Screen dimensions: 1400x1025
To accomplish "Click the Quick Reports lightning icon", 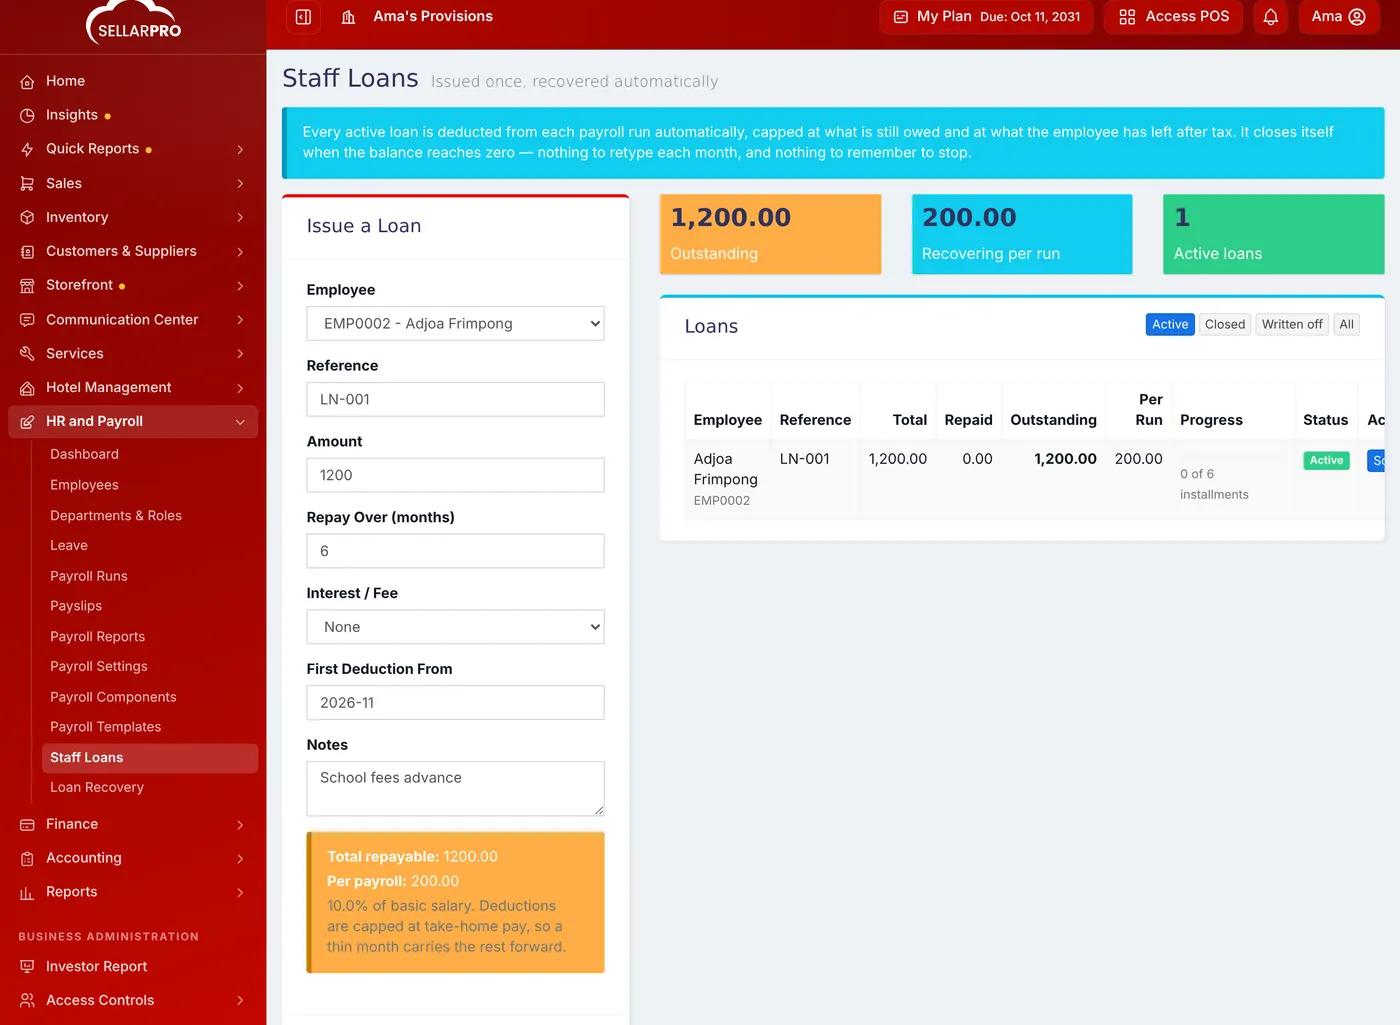I will (27, 150).
